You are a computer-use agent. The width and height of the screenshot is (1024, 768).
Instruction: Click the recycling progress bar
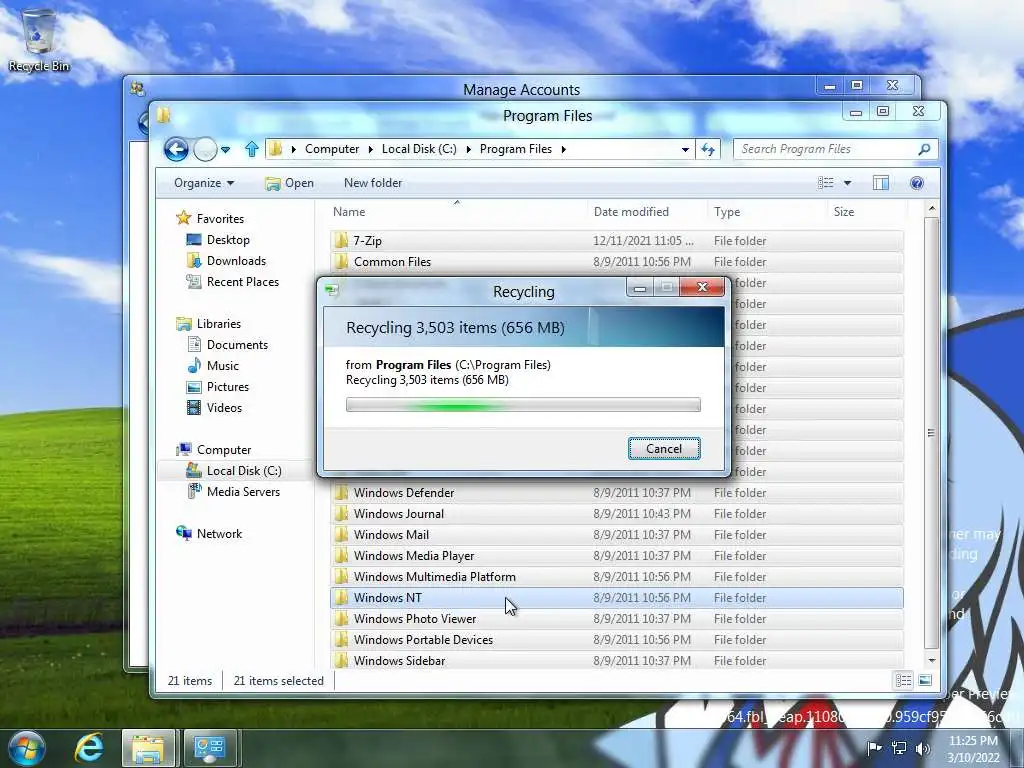pyautogui.click(x=523, y=405)
